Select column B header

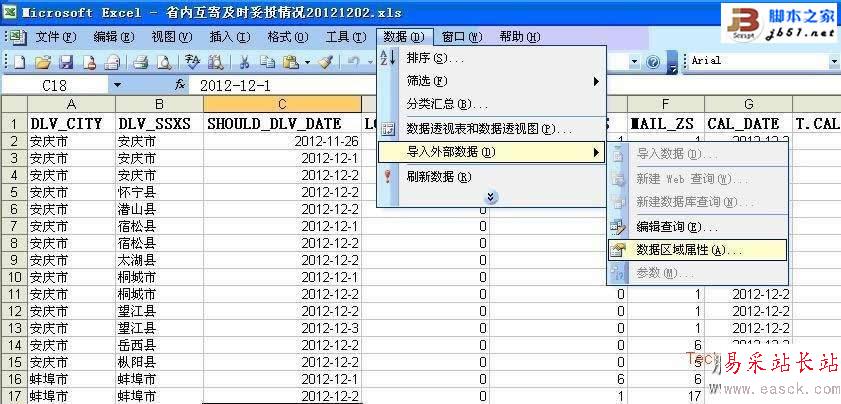coord(159,104)
